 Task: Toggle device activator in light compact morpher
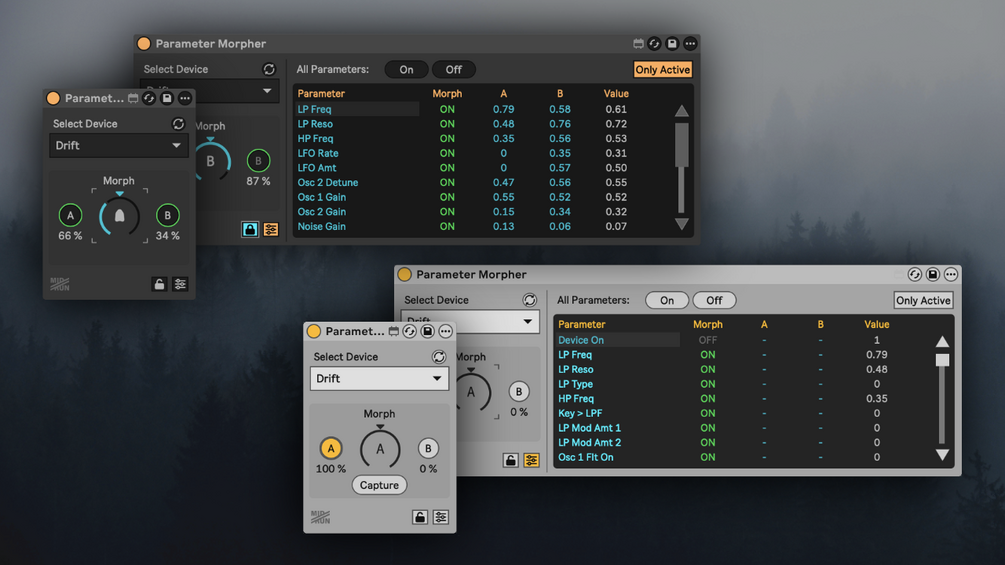tap(313, 331)
